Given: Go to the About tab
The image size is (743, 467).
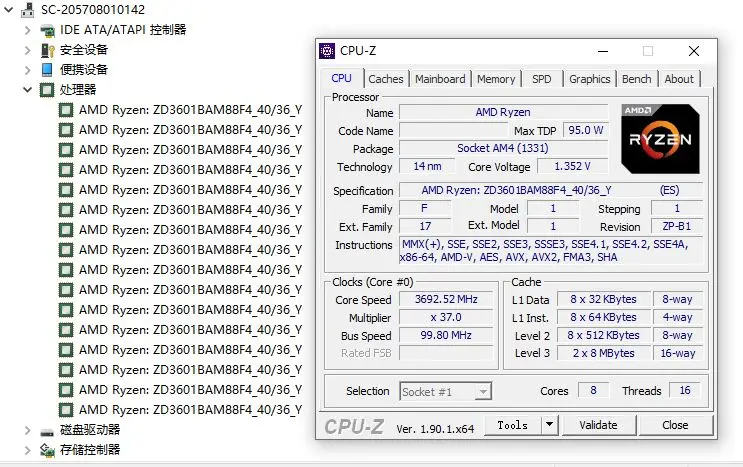Looking at the screenshot, I should 679,79.
